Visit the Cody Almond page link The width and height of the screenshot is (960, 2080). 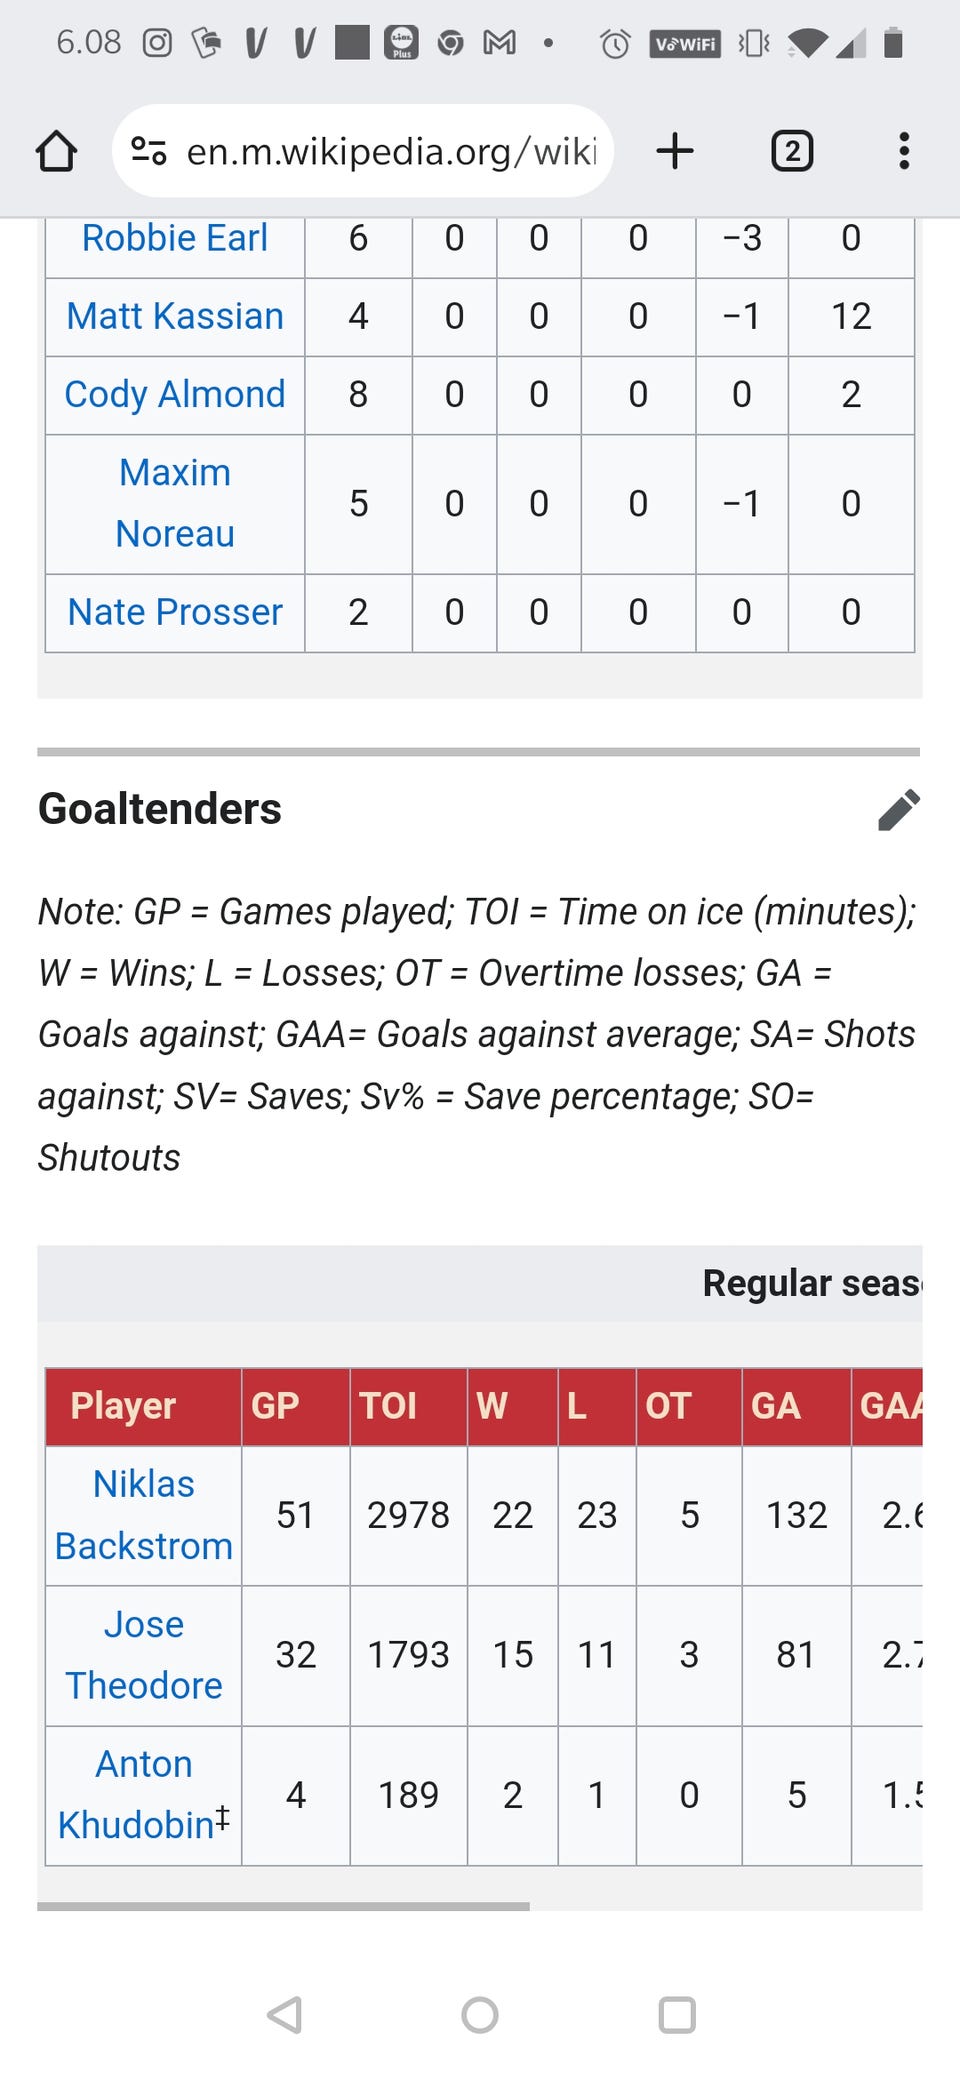pos(175,394)
